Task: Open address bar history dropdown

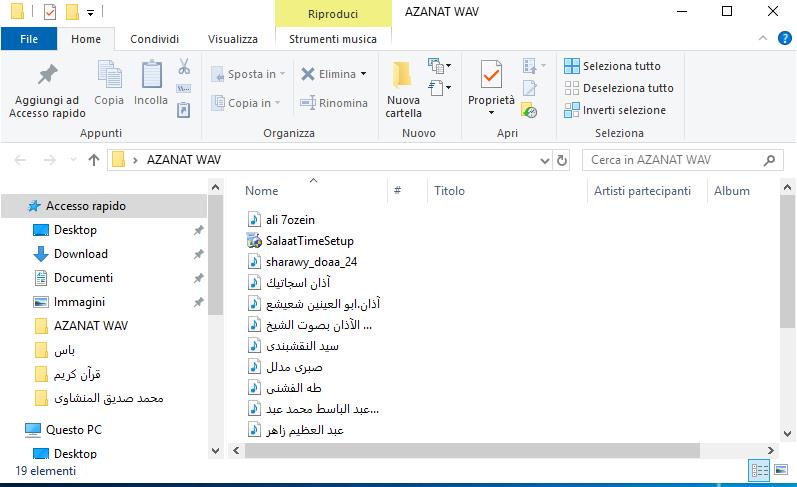Action: point(539,160)
